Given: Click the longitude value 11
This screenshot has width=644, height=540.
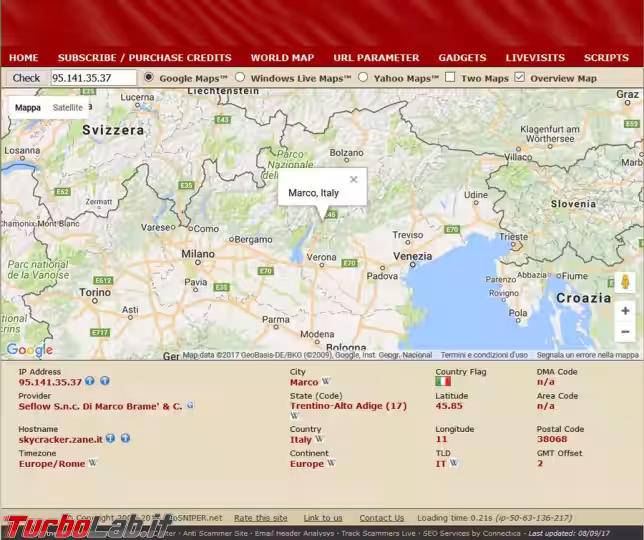Looking at the screenshot, I should [442, 439].
